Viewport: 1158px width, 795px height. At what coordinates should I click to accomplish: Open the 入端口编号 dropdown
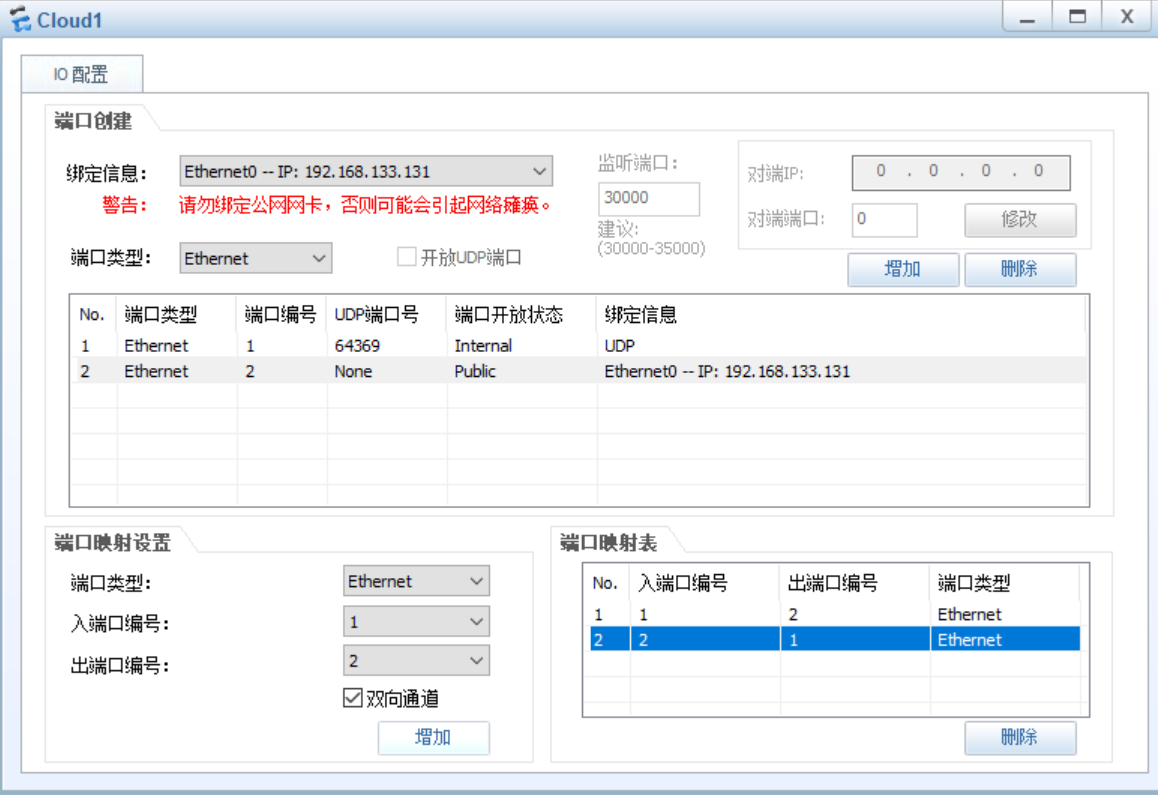pos(476,622)
